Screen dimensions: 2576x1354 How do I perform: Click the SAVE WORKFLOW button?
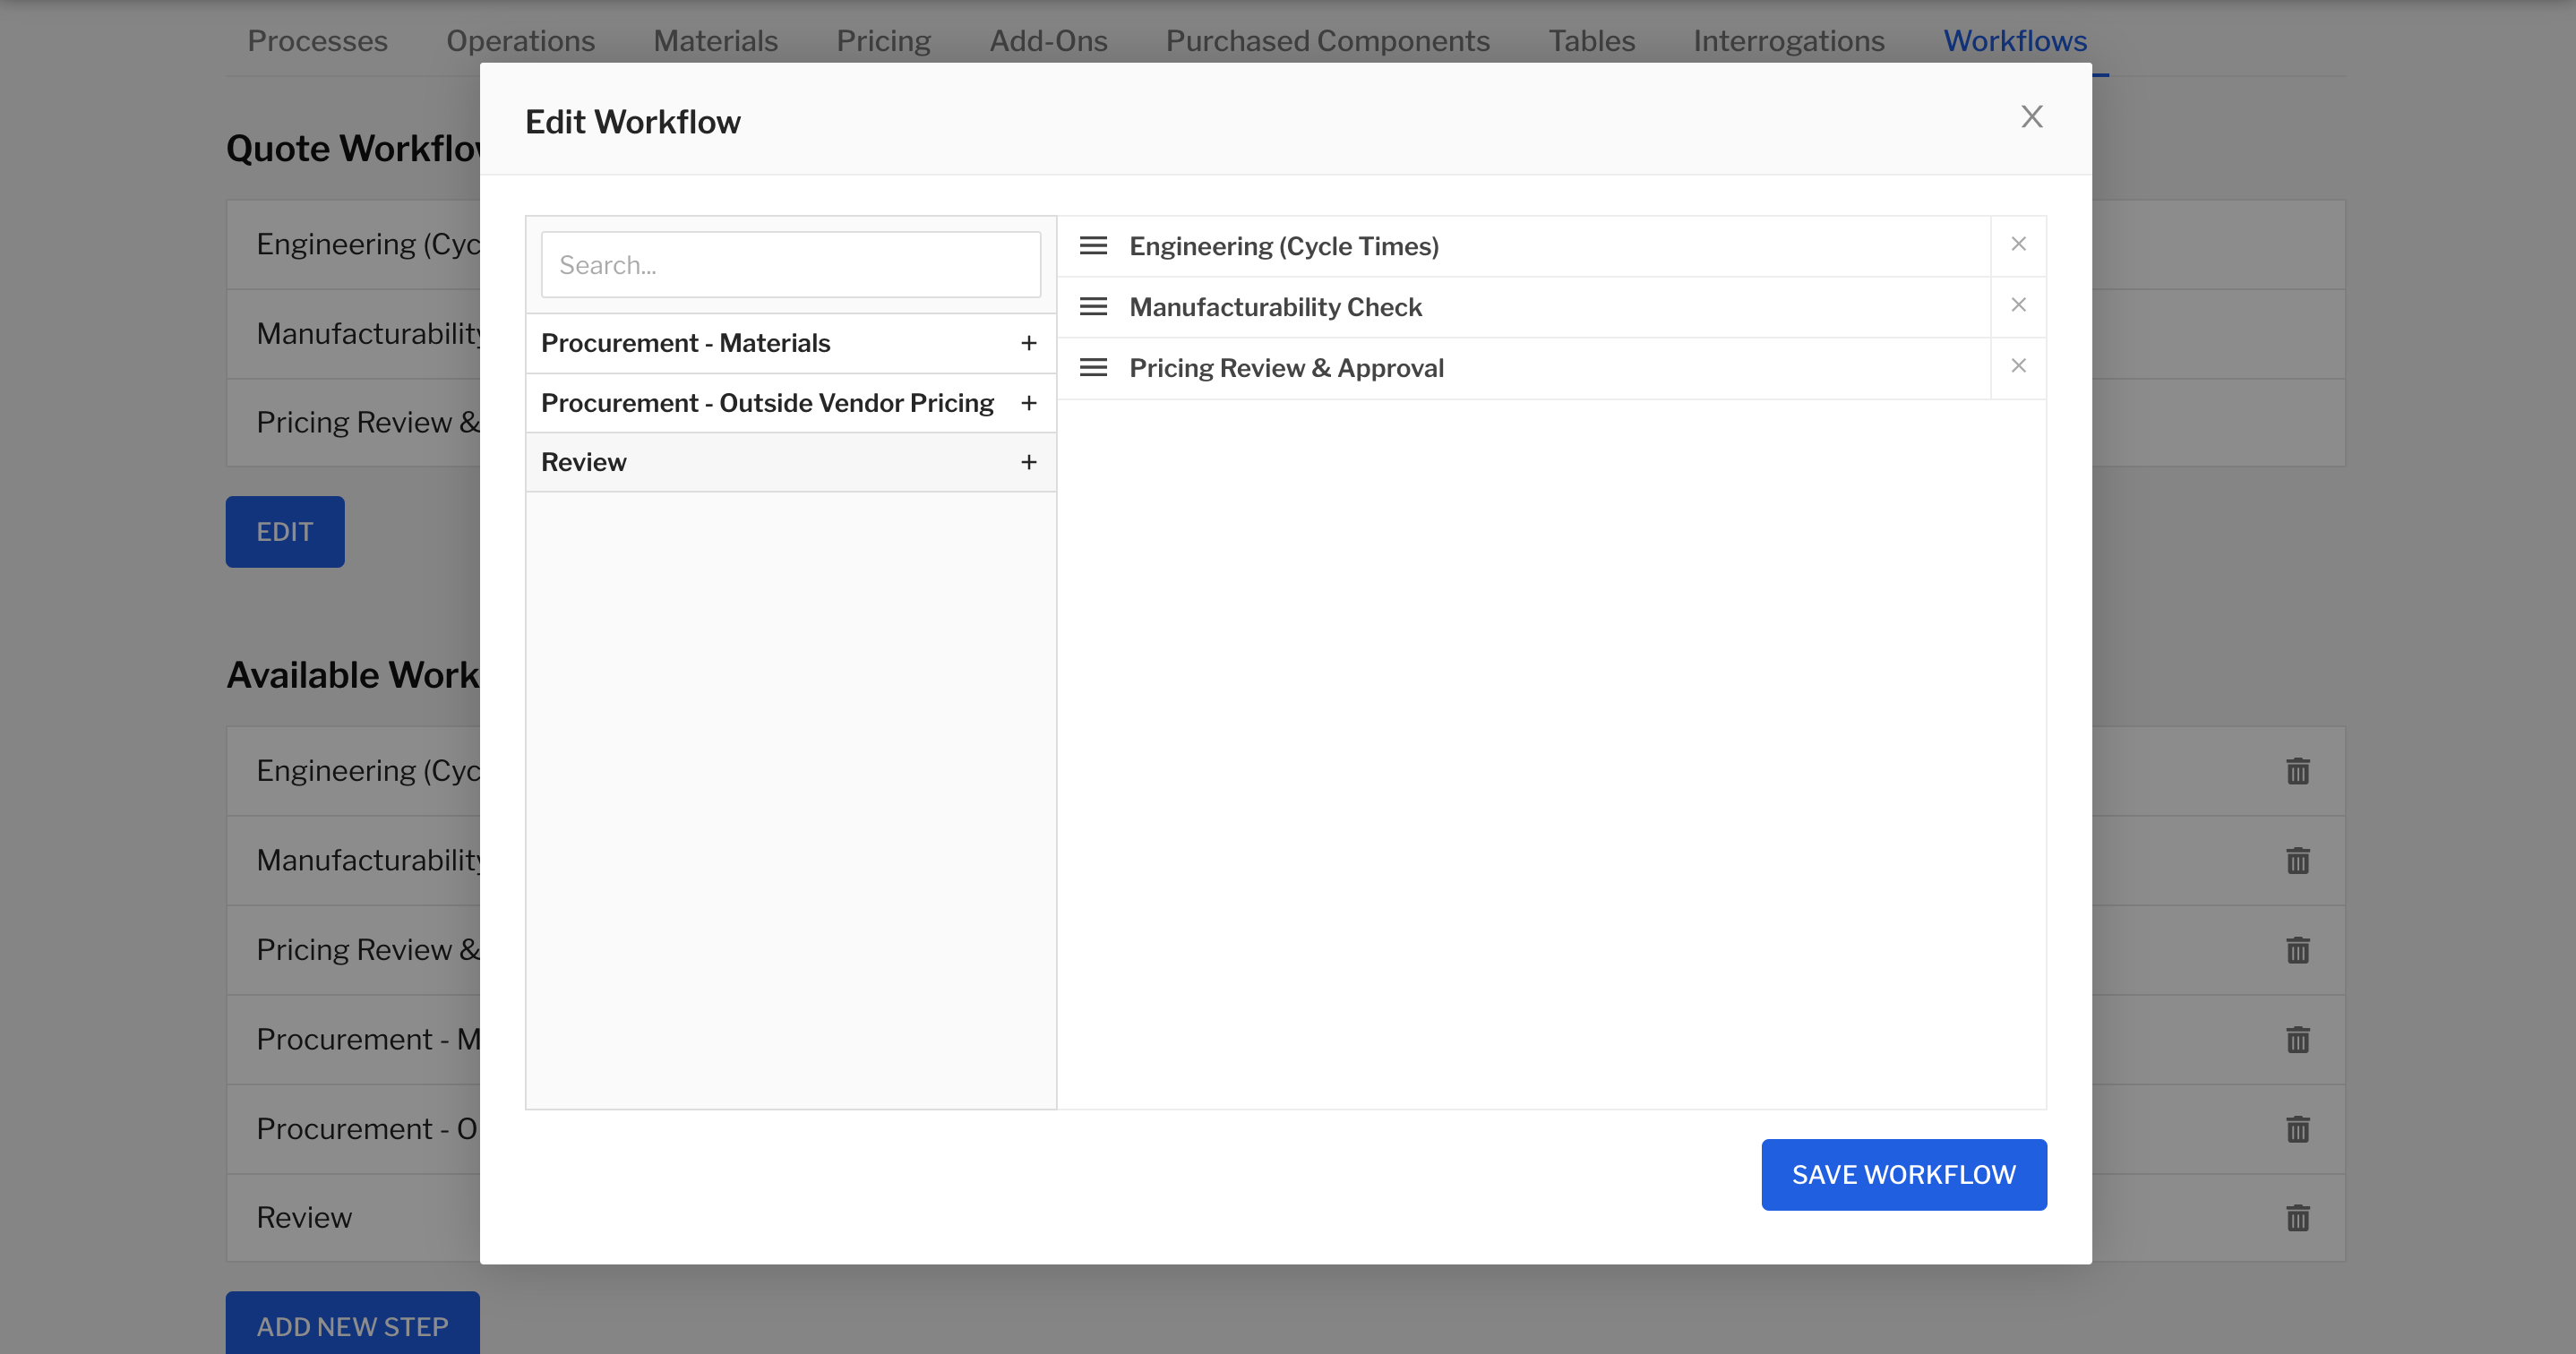coord(1903,1174)
